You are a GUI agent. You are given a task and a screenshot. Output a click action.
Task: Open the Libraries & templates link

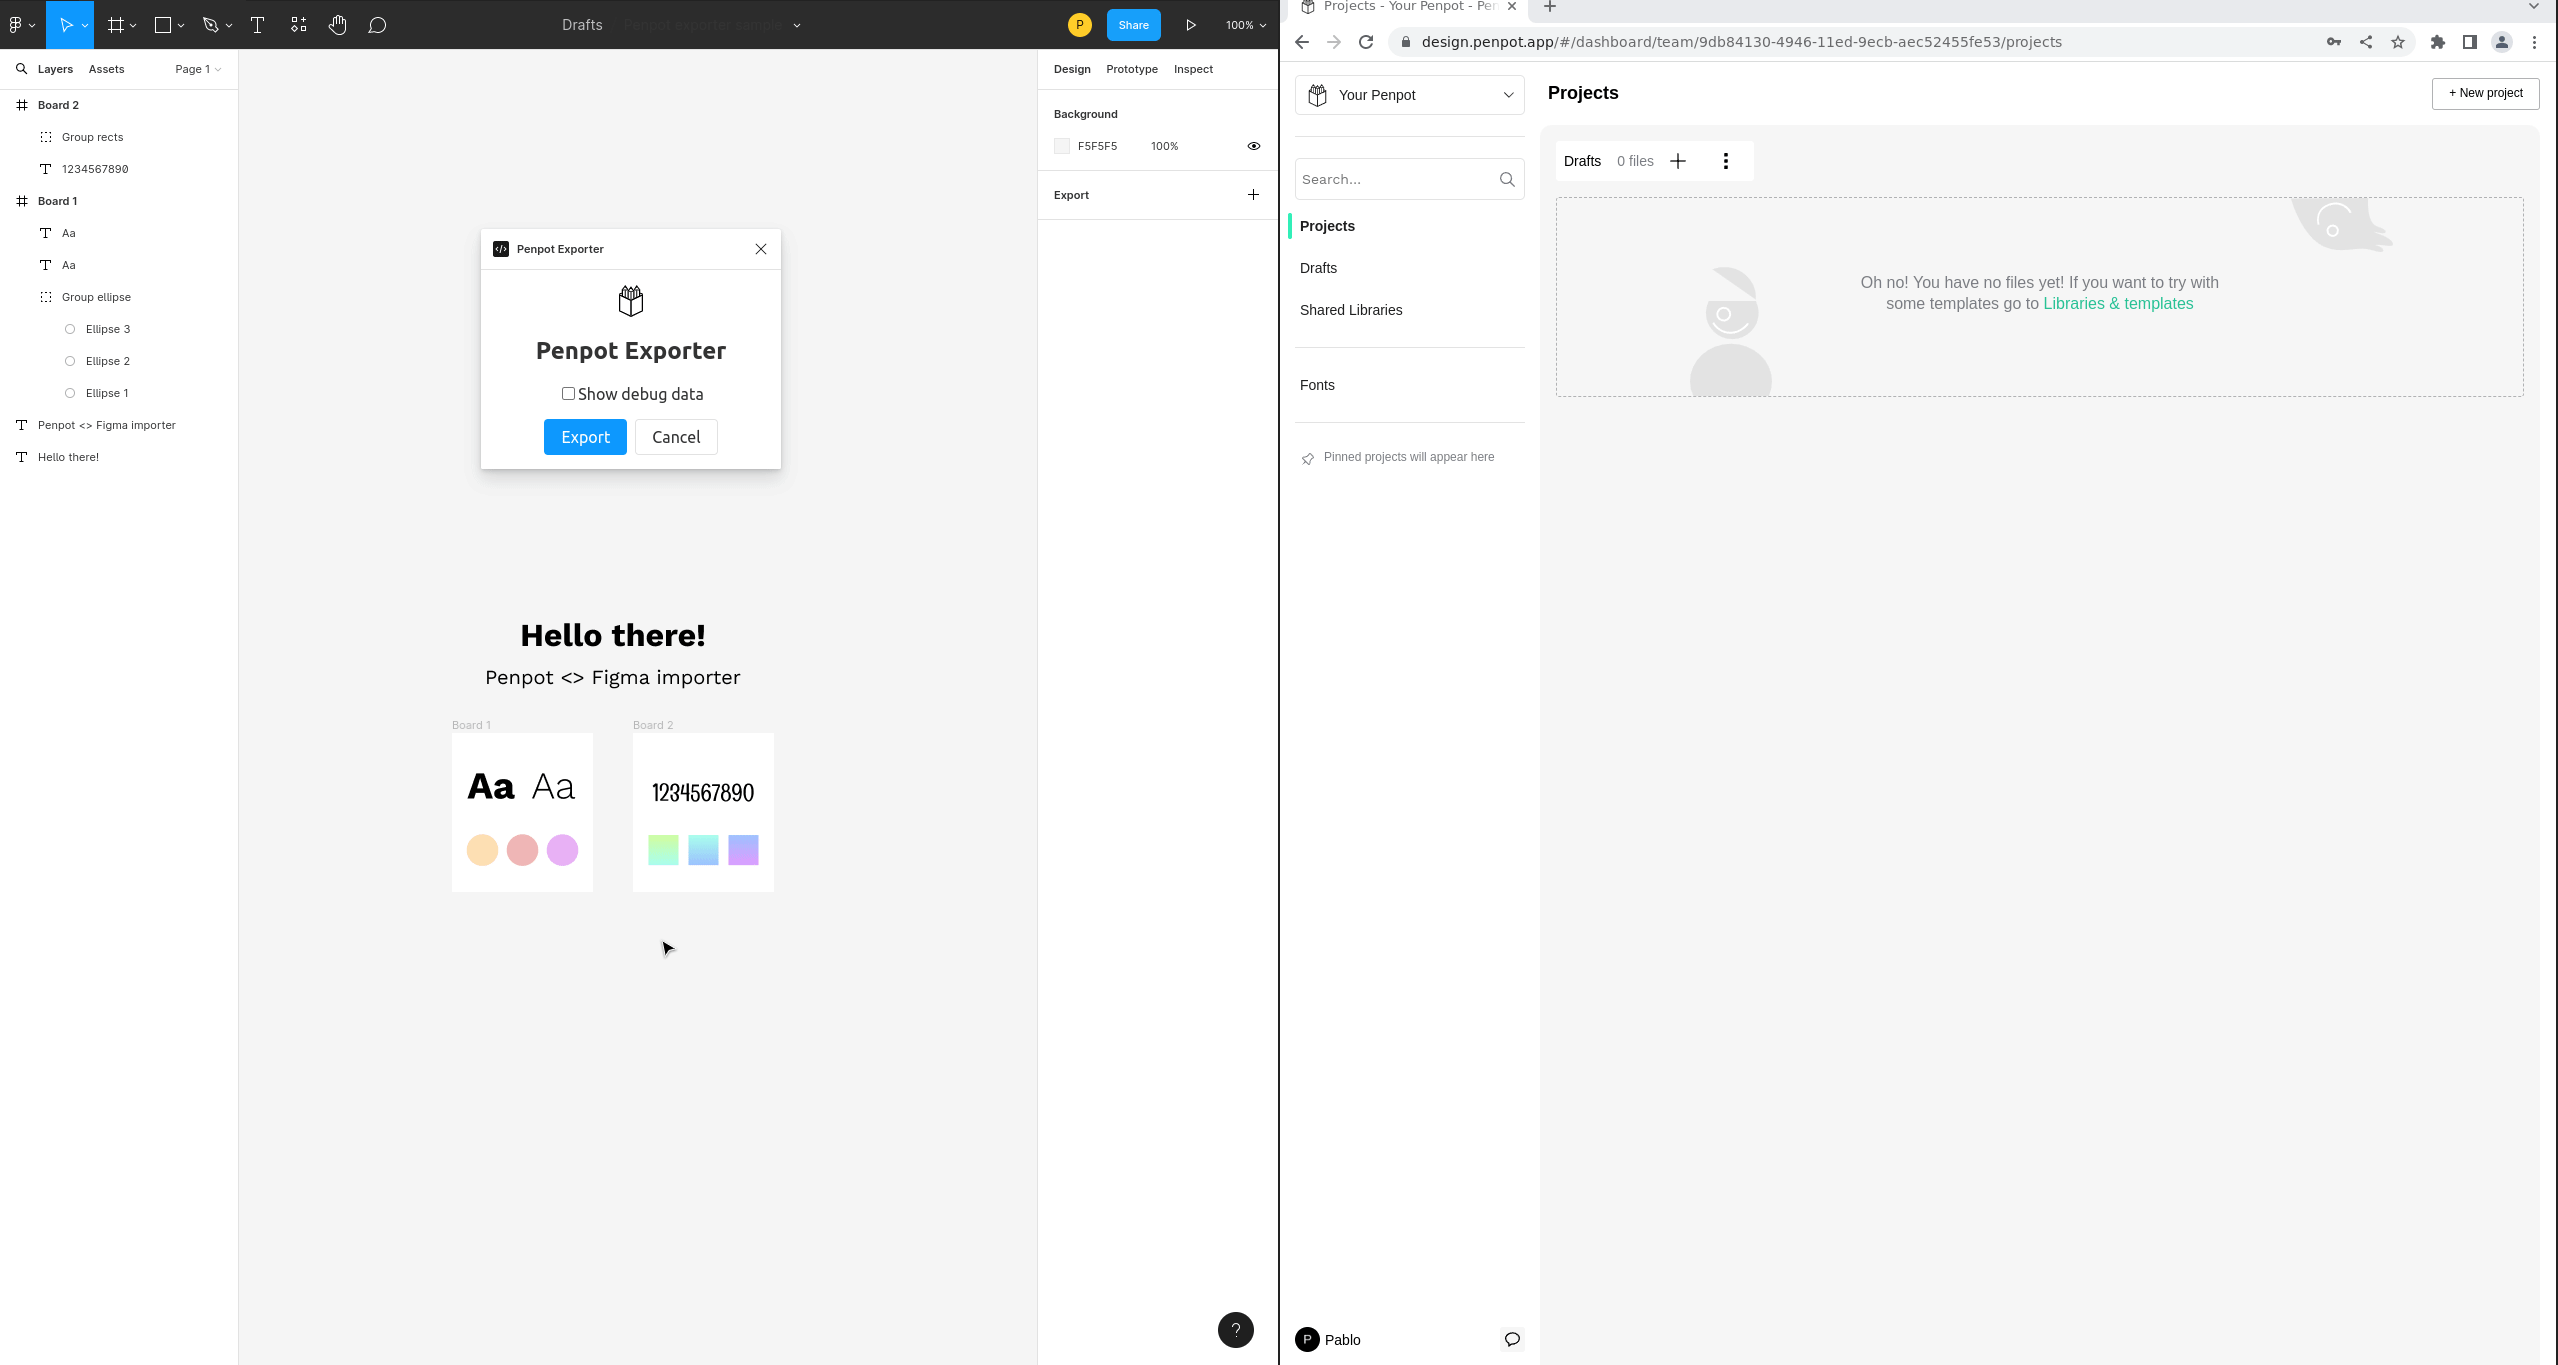2117,304
